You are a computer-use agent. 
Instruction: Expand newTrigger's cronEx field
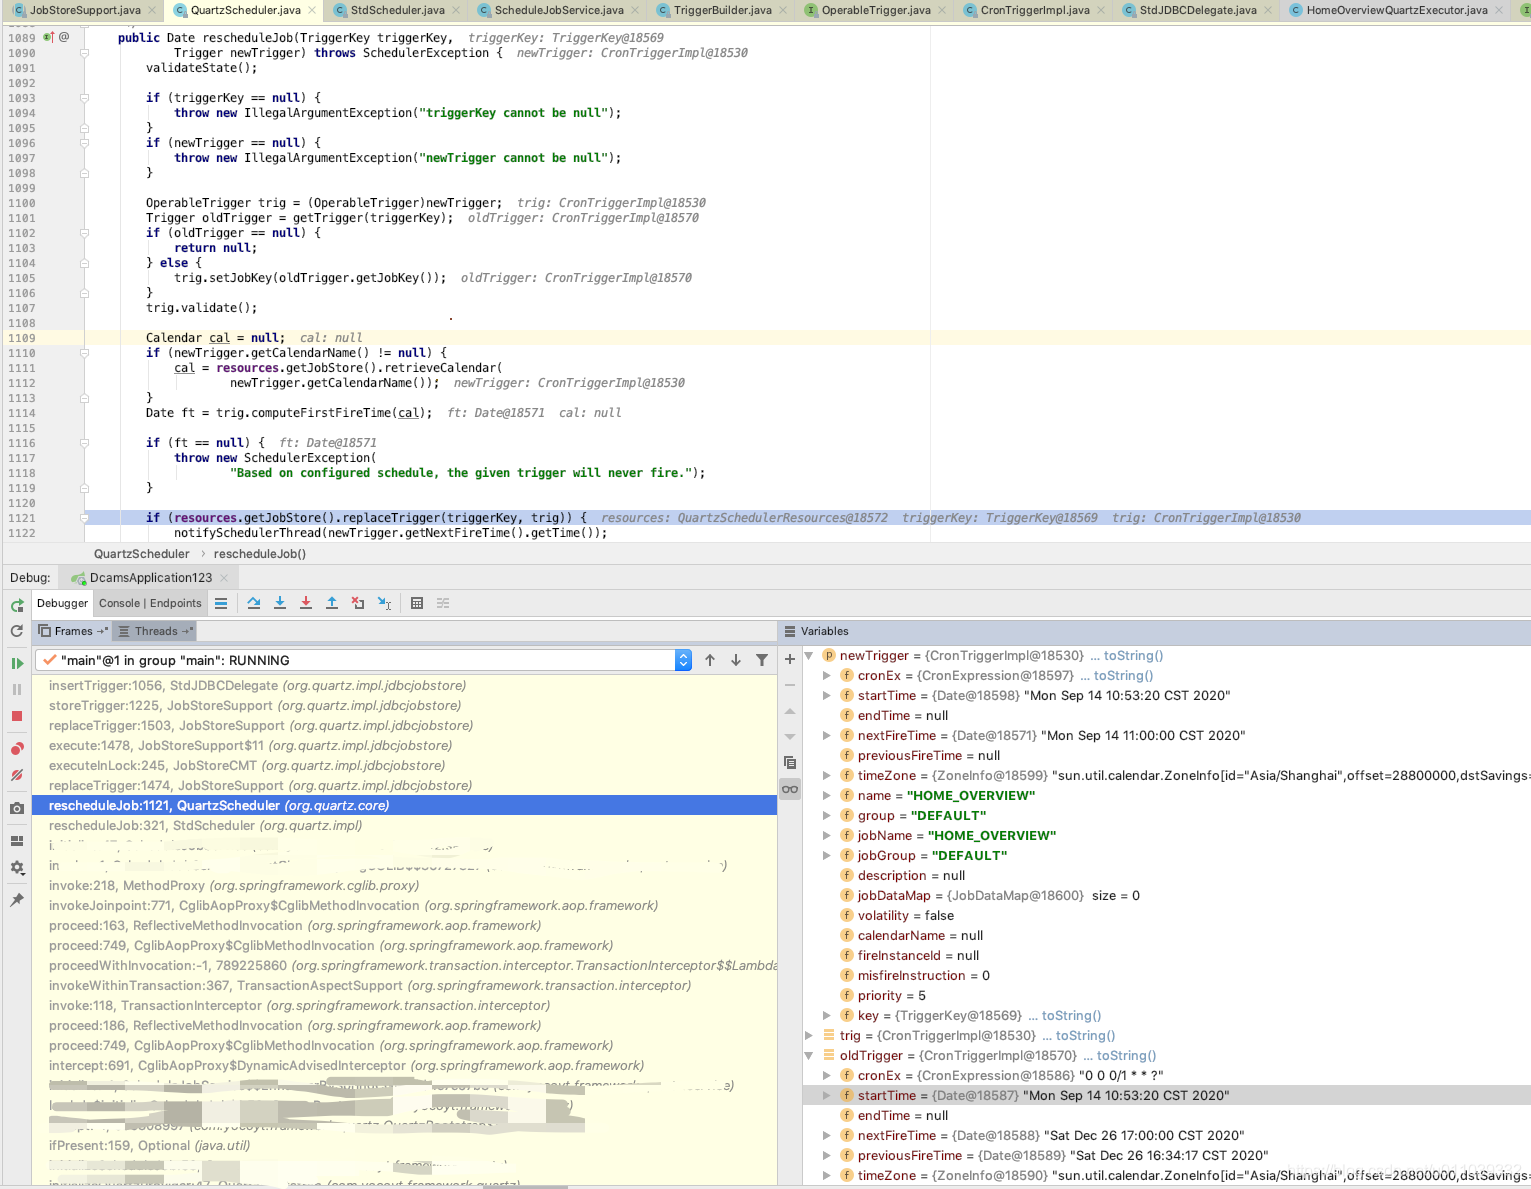tap(827, 675)
